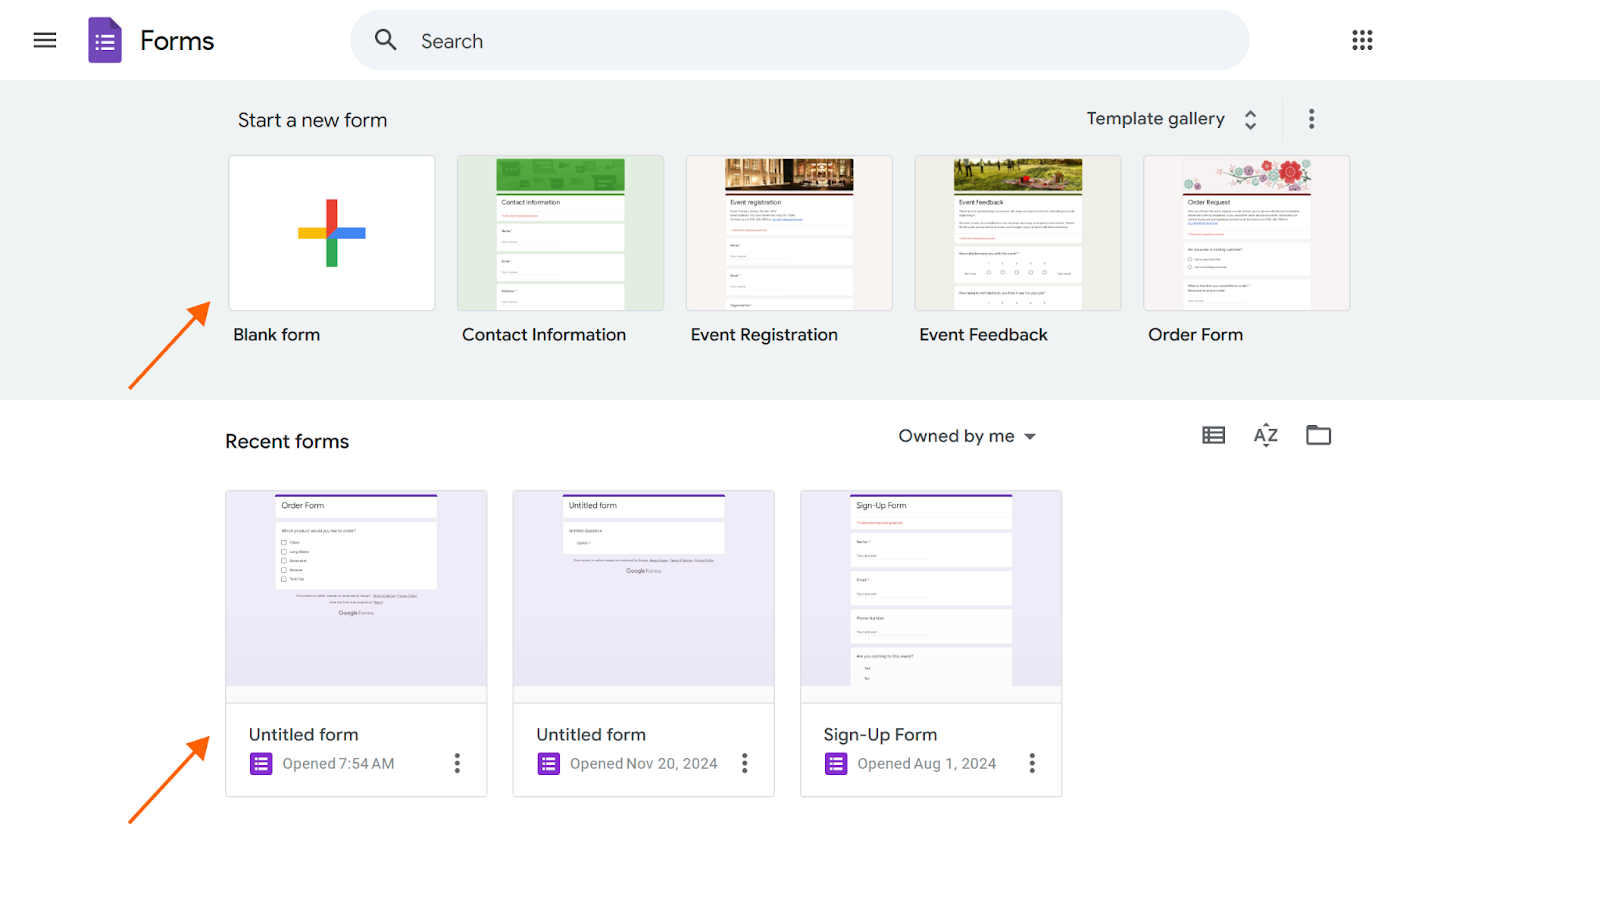This screenshot has width=1600, height=900.
Task: Click the Start a new form heading
Action: pyautogui.click(x=312, y=120)
